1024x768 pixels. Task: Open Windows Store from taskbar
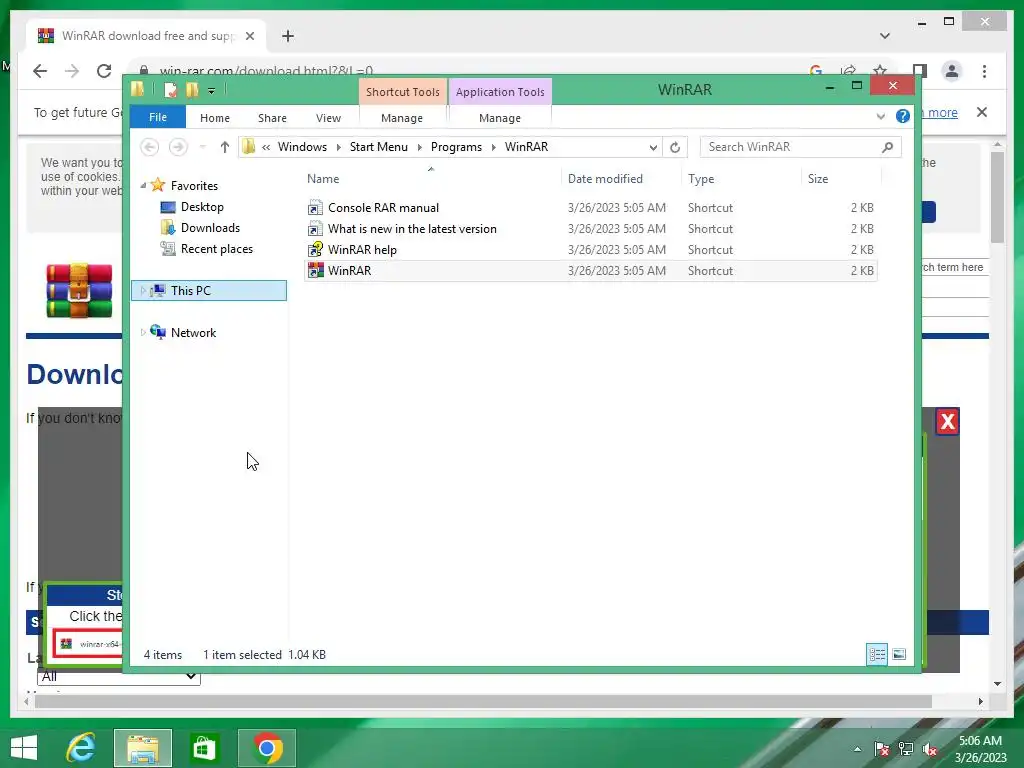click(x=204, y=748)
